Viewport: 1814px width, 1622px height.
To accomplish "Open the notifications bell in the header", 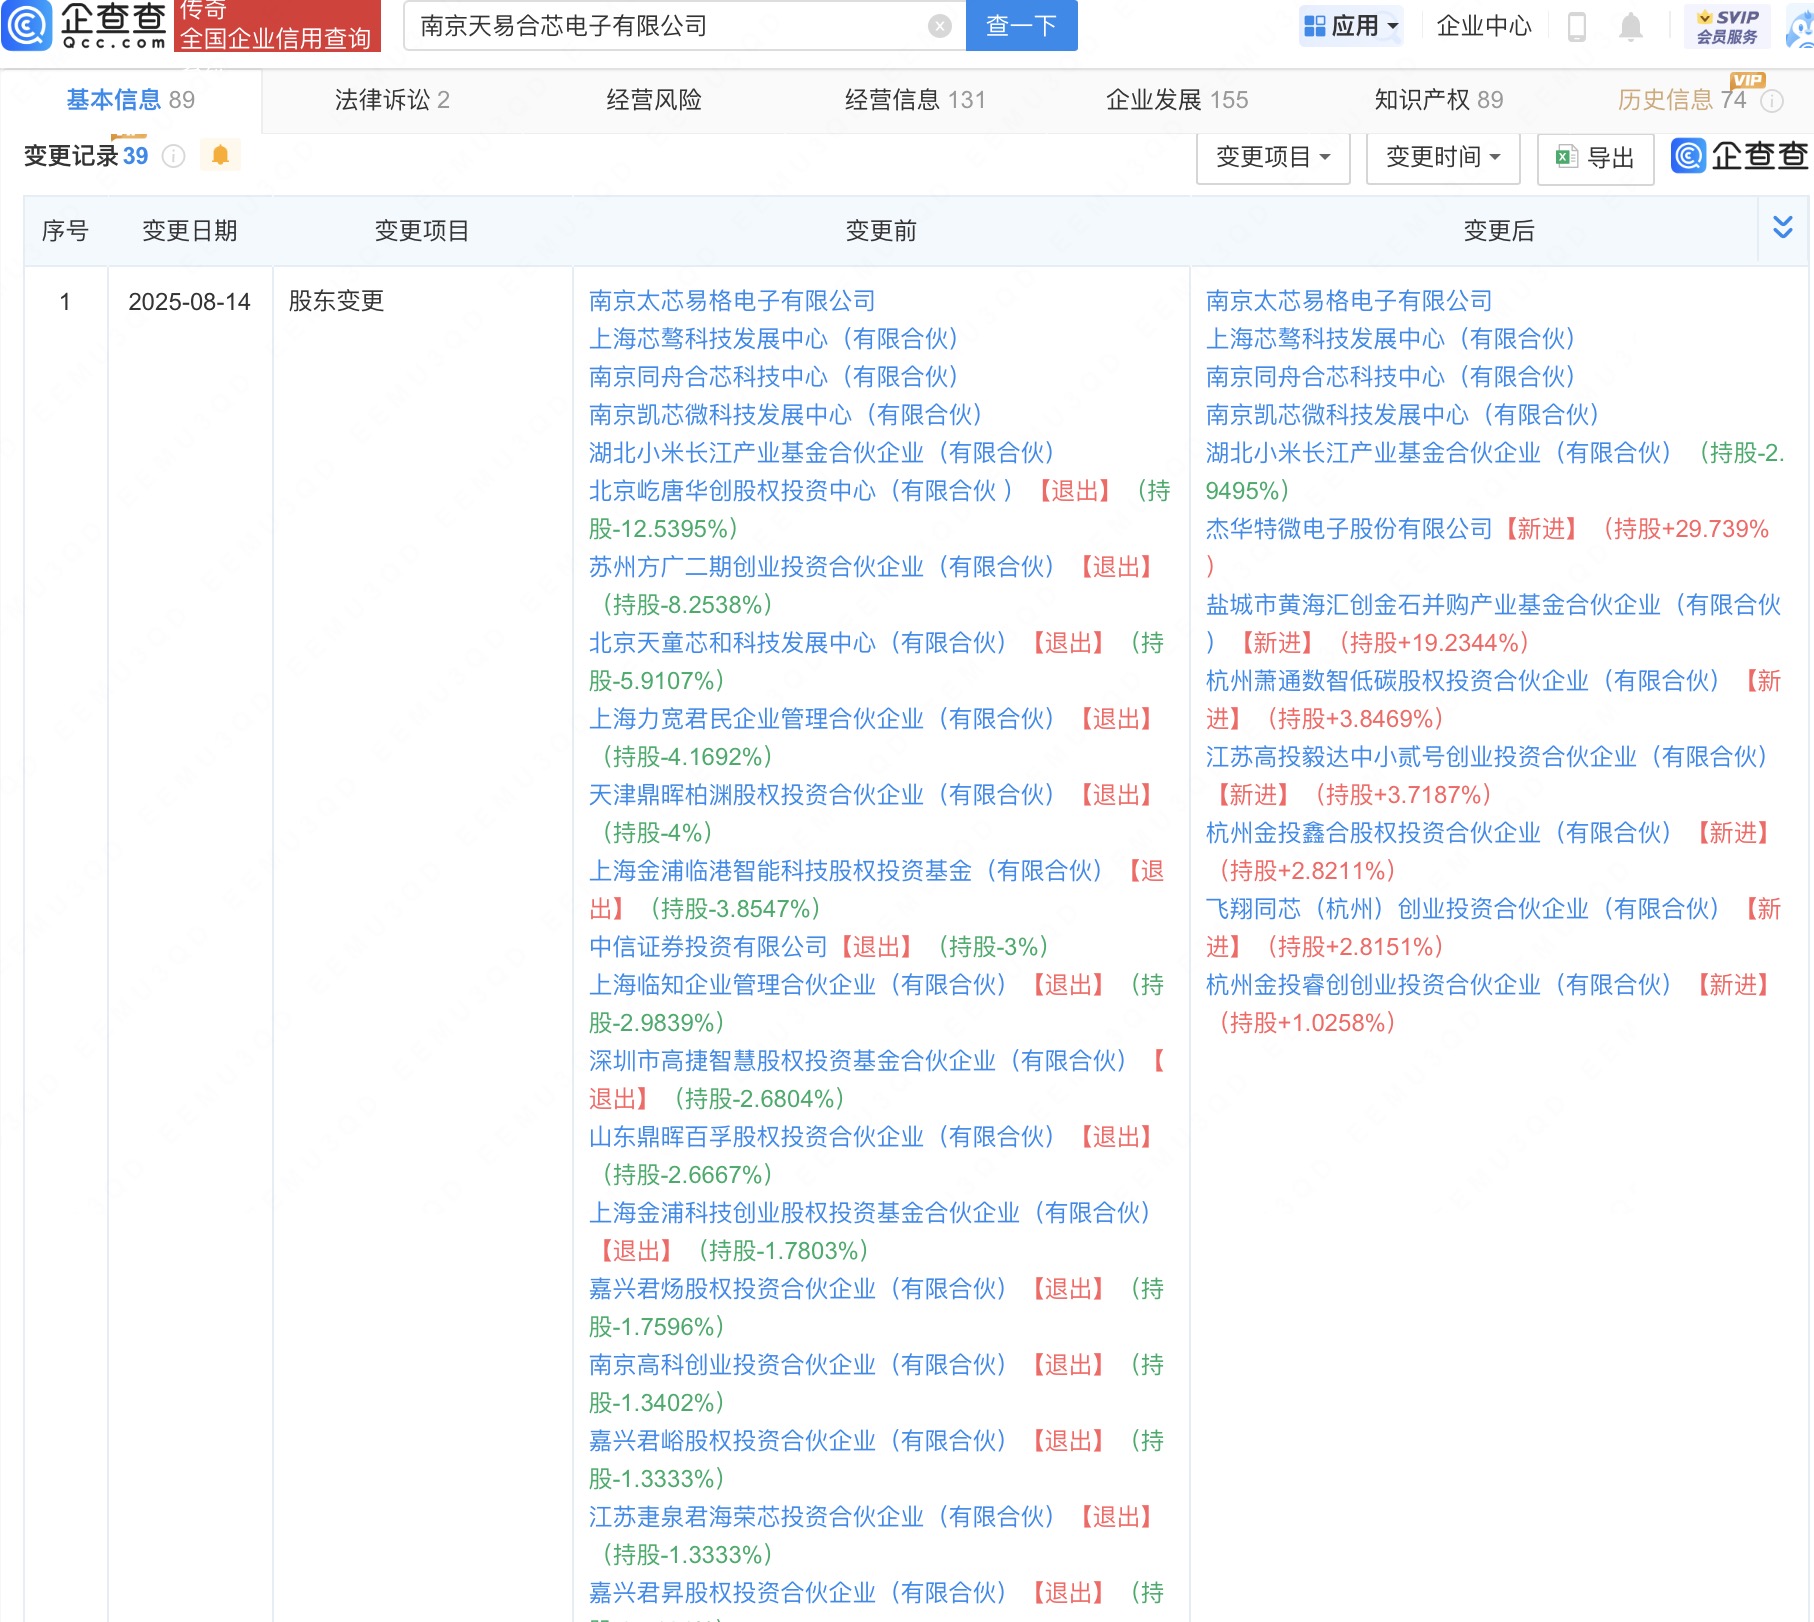I will tap(1631, 26).
